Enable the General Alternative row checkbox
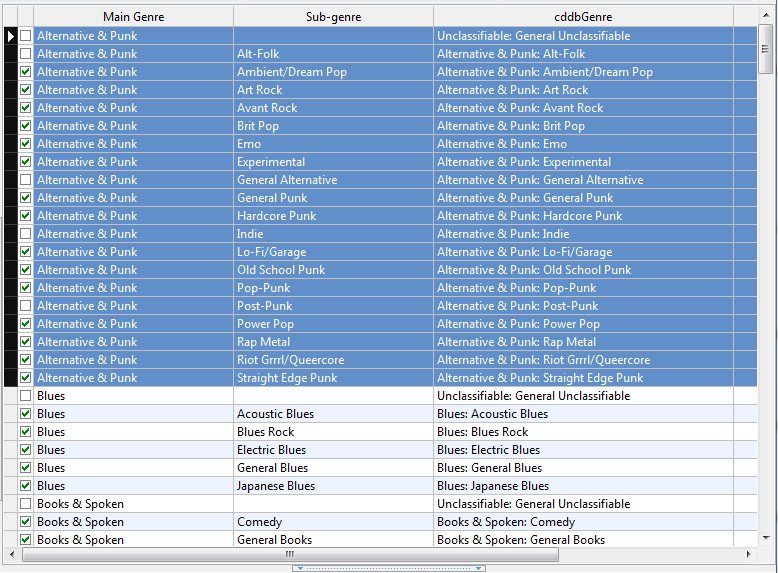 (x=26, y=180)
